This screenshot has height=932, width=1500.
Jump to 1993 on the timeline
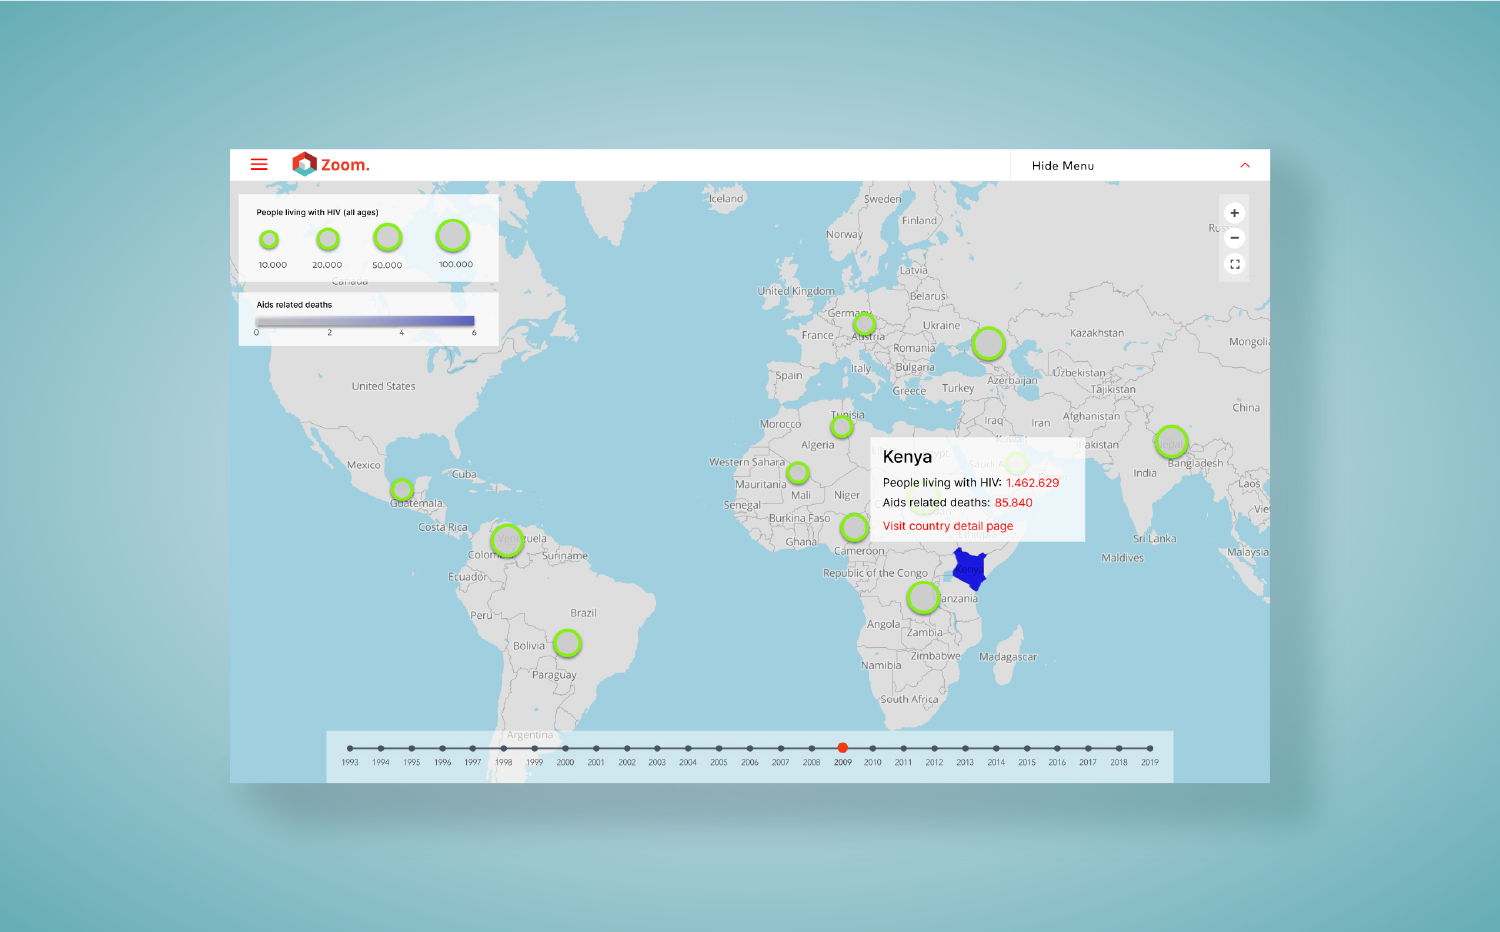click(x=350, y=748)
